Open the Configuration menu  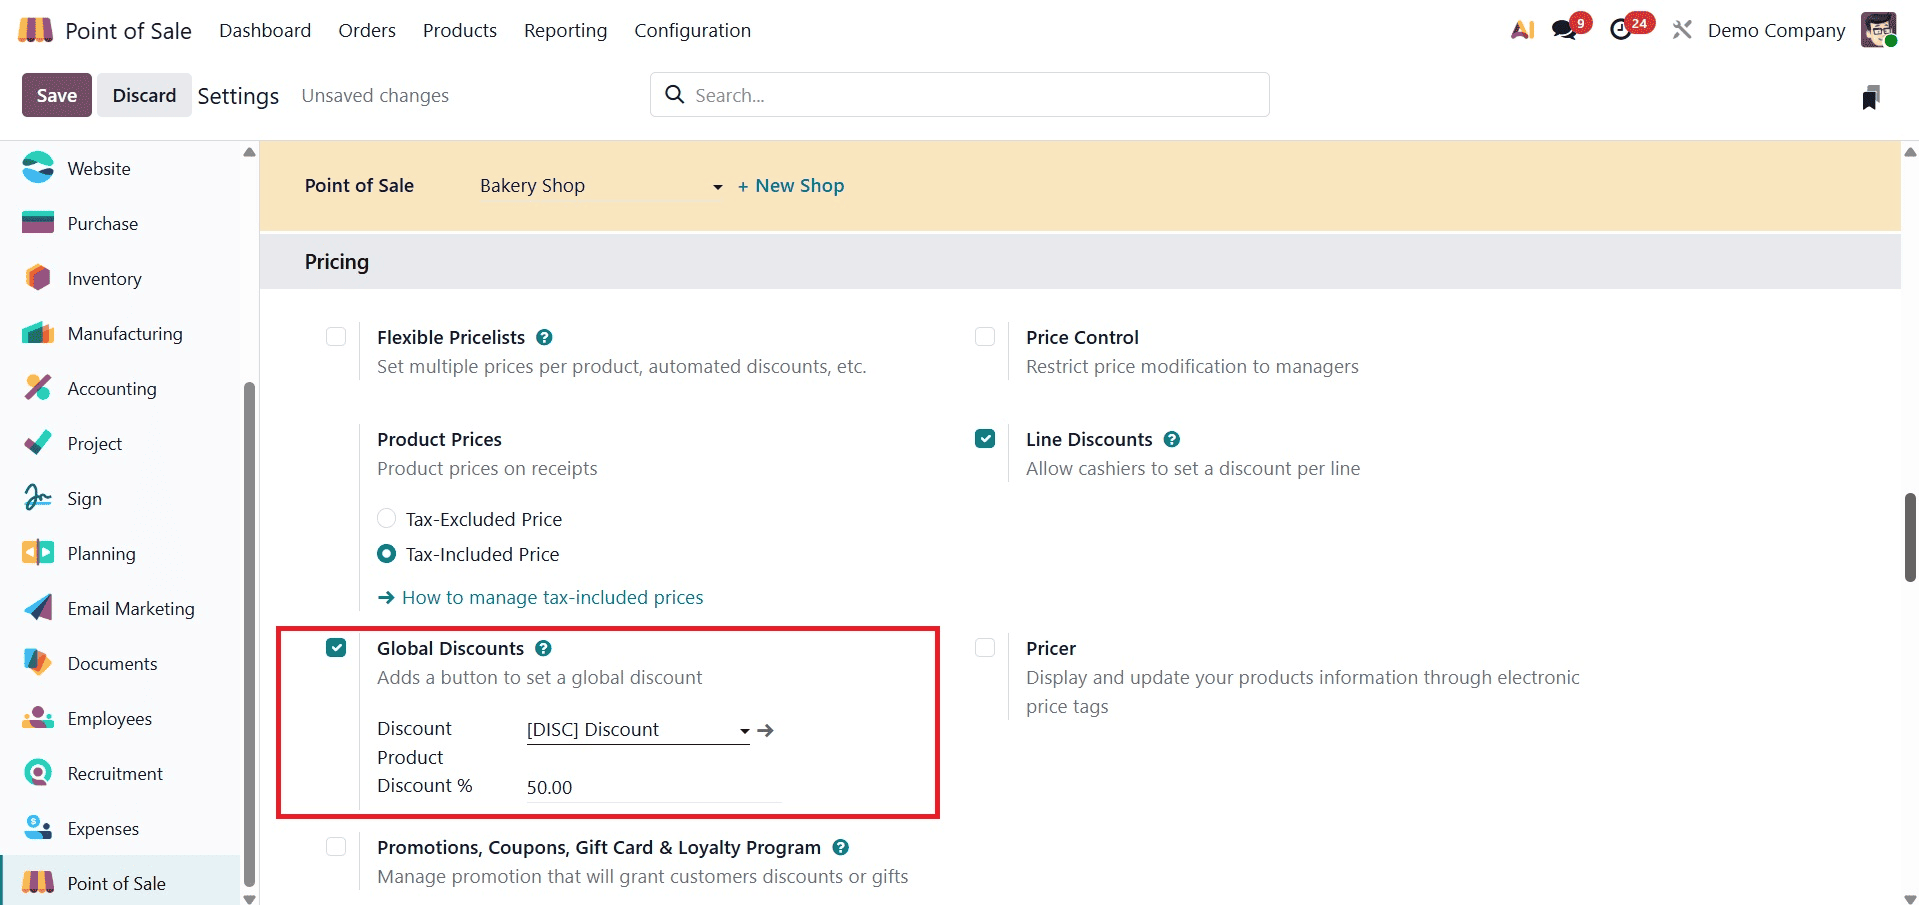click(x=692, y=30)
